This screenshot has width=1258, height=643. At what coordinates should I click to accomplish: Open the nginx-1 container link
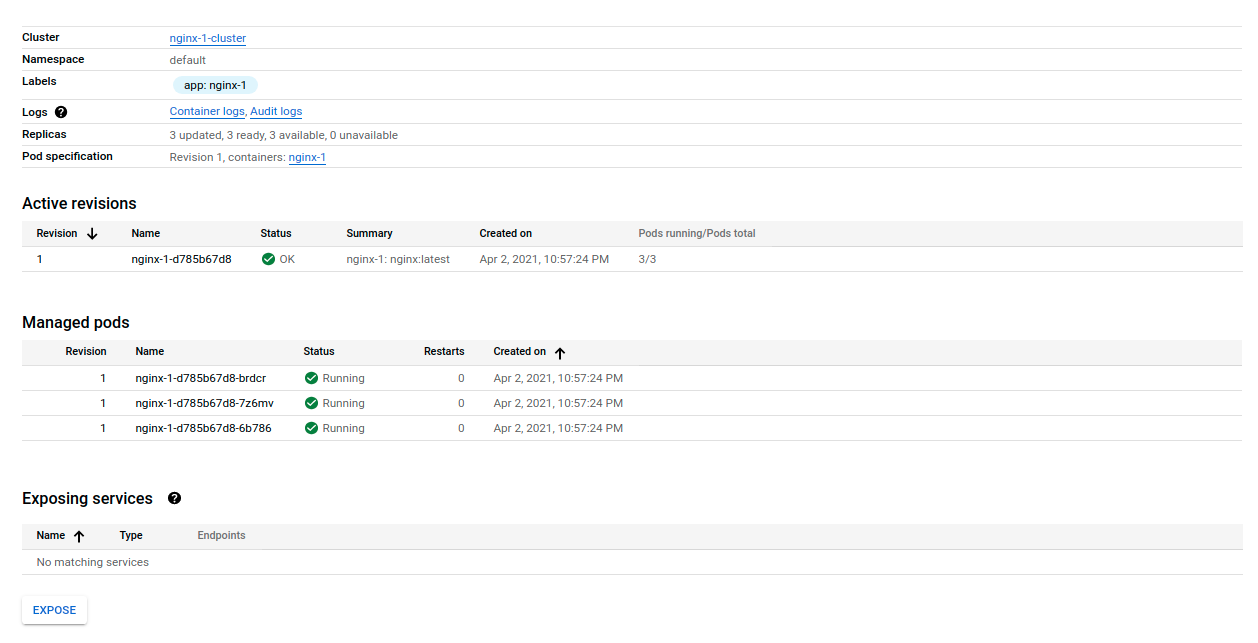tap(307, 157)
